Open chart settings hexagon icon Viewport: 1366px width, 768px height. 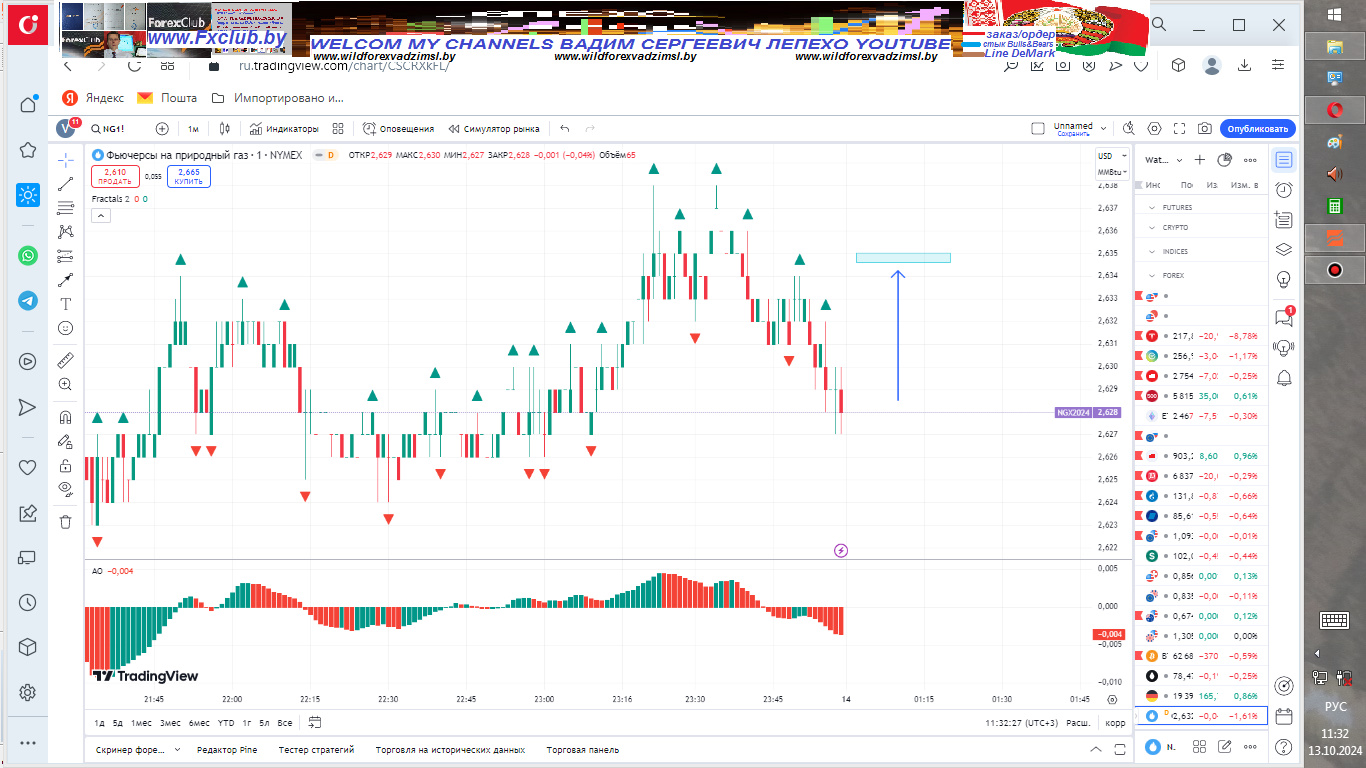1155,129
